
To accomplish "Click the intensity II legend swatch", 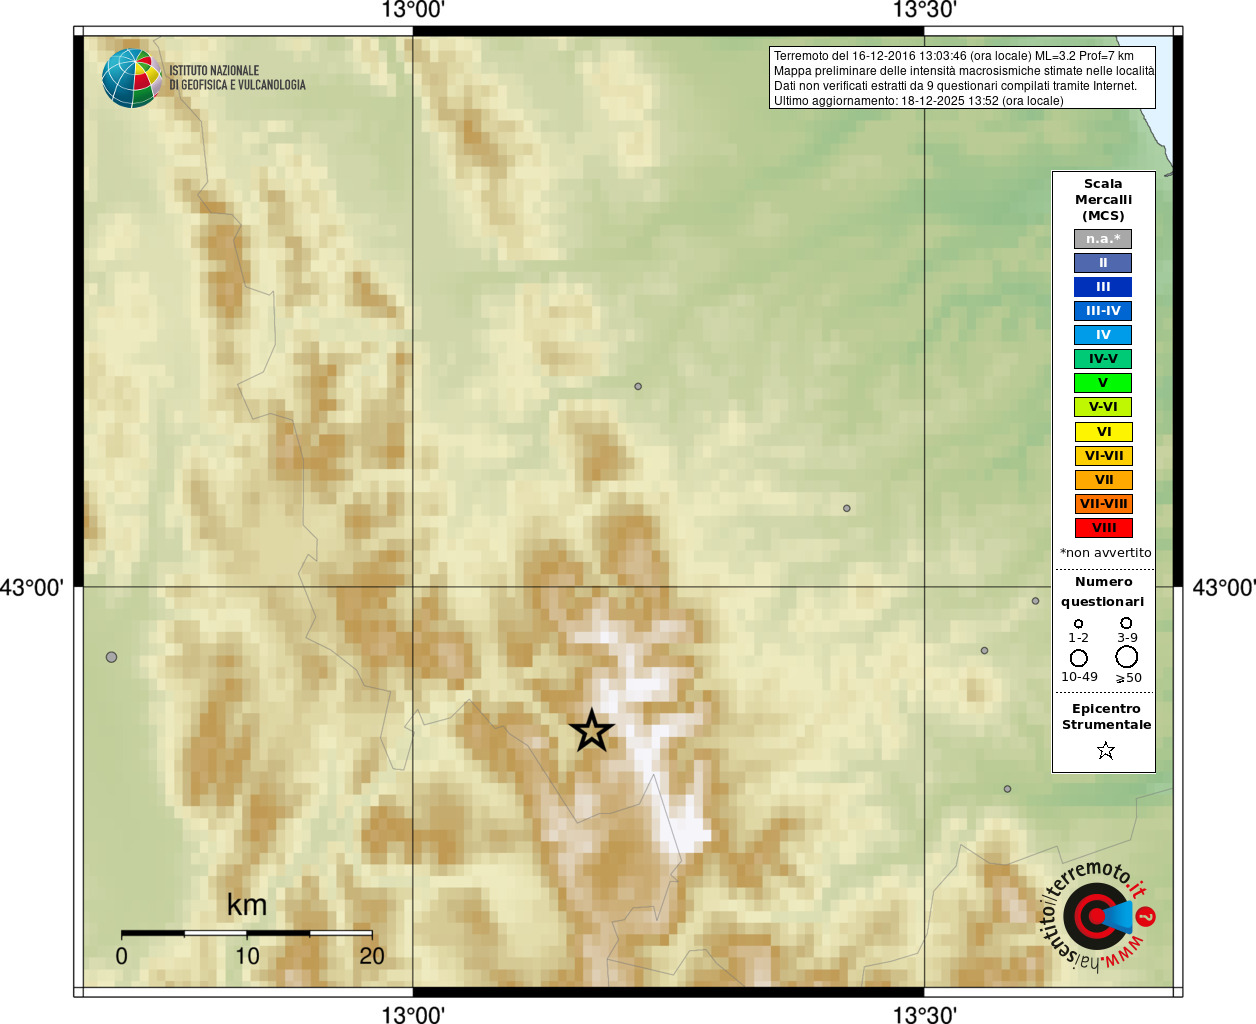I will [1103, 263].
